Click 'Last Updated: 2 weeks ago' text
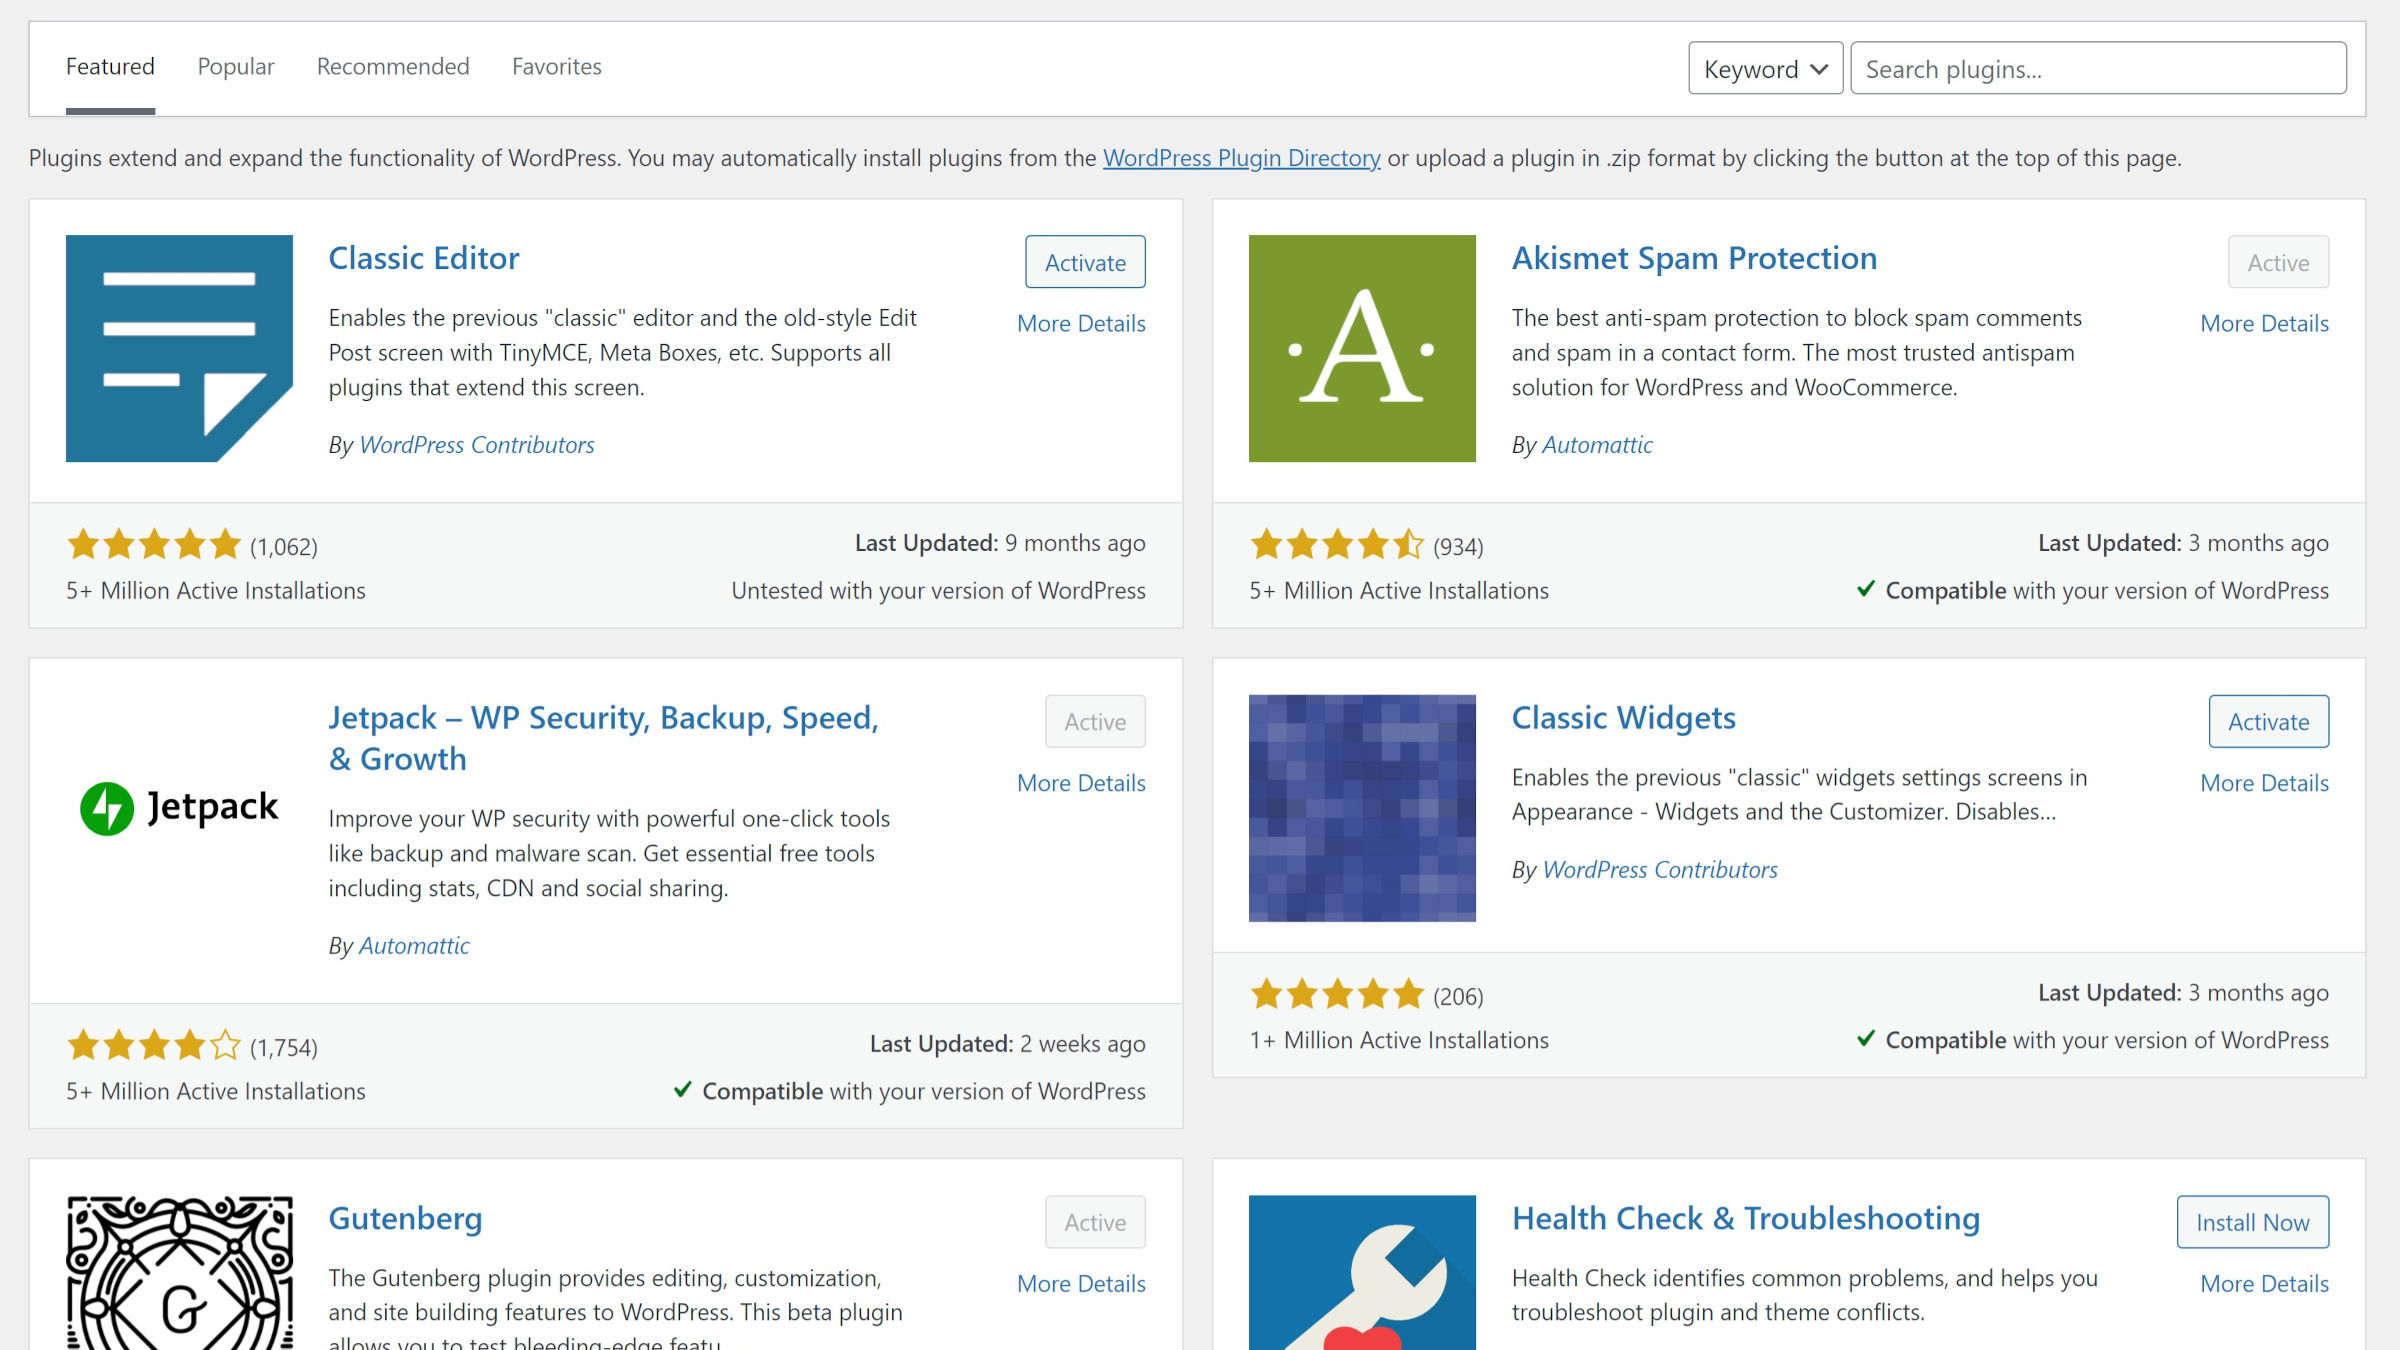This screenshot has height=1350, width=2400. point(1007,1044)
